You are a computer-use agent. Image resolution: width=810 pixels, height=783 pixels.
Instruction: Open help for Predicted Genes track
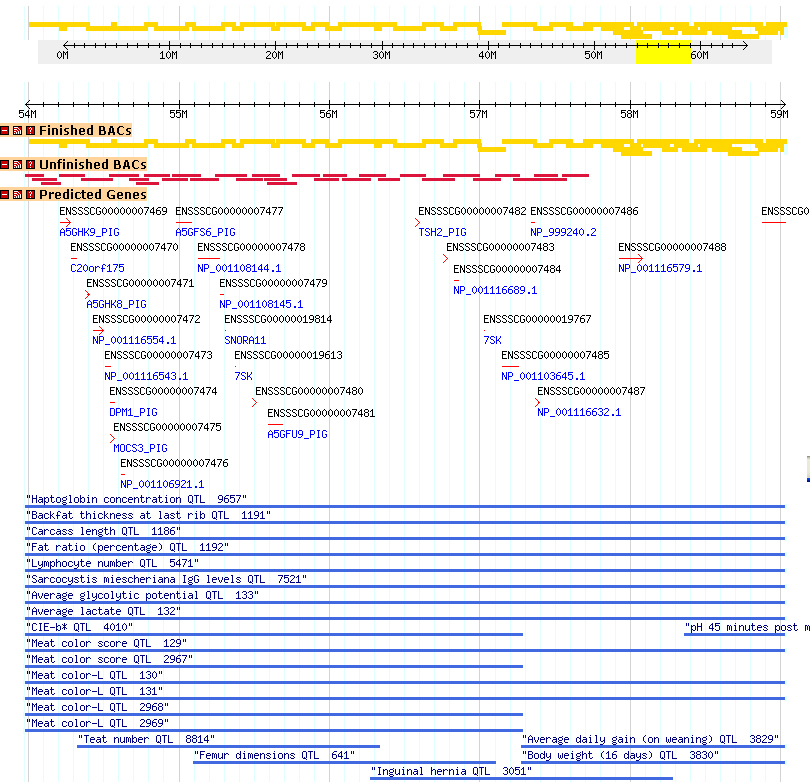30,194
